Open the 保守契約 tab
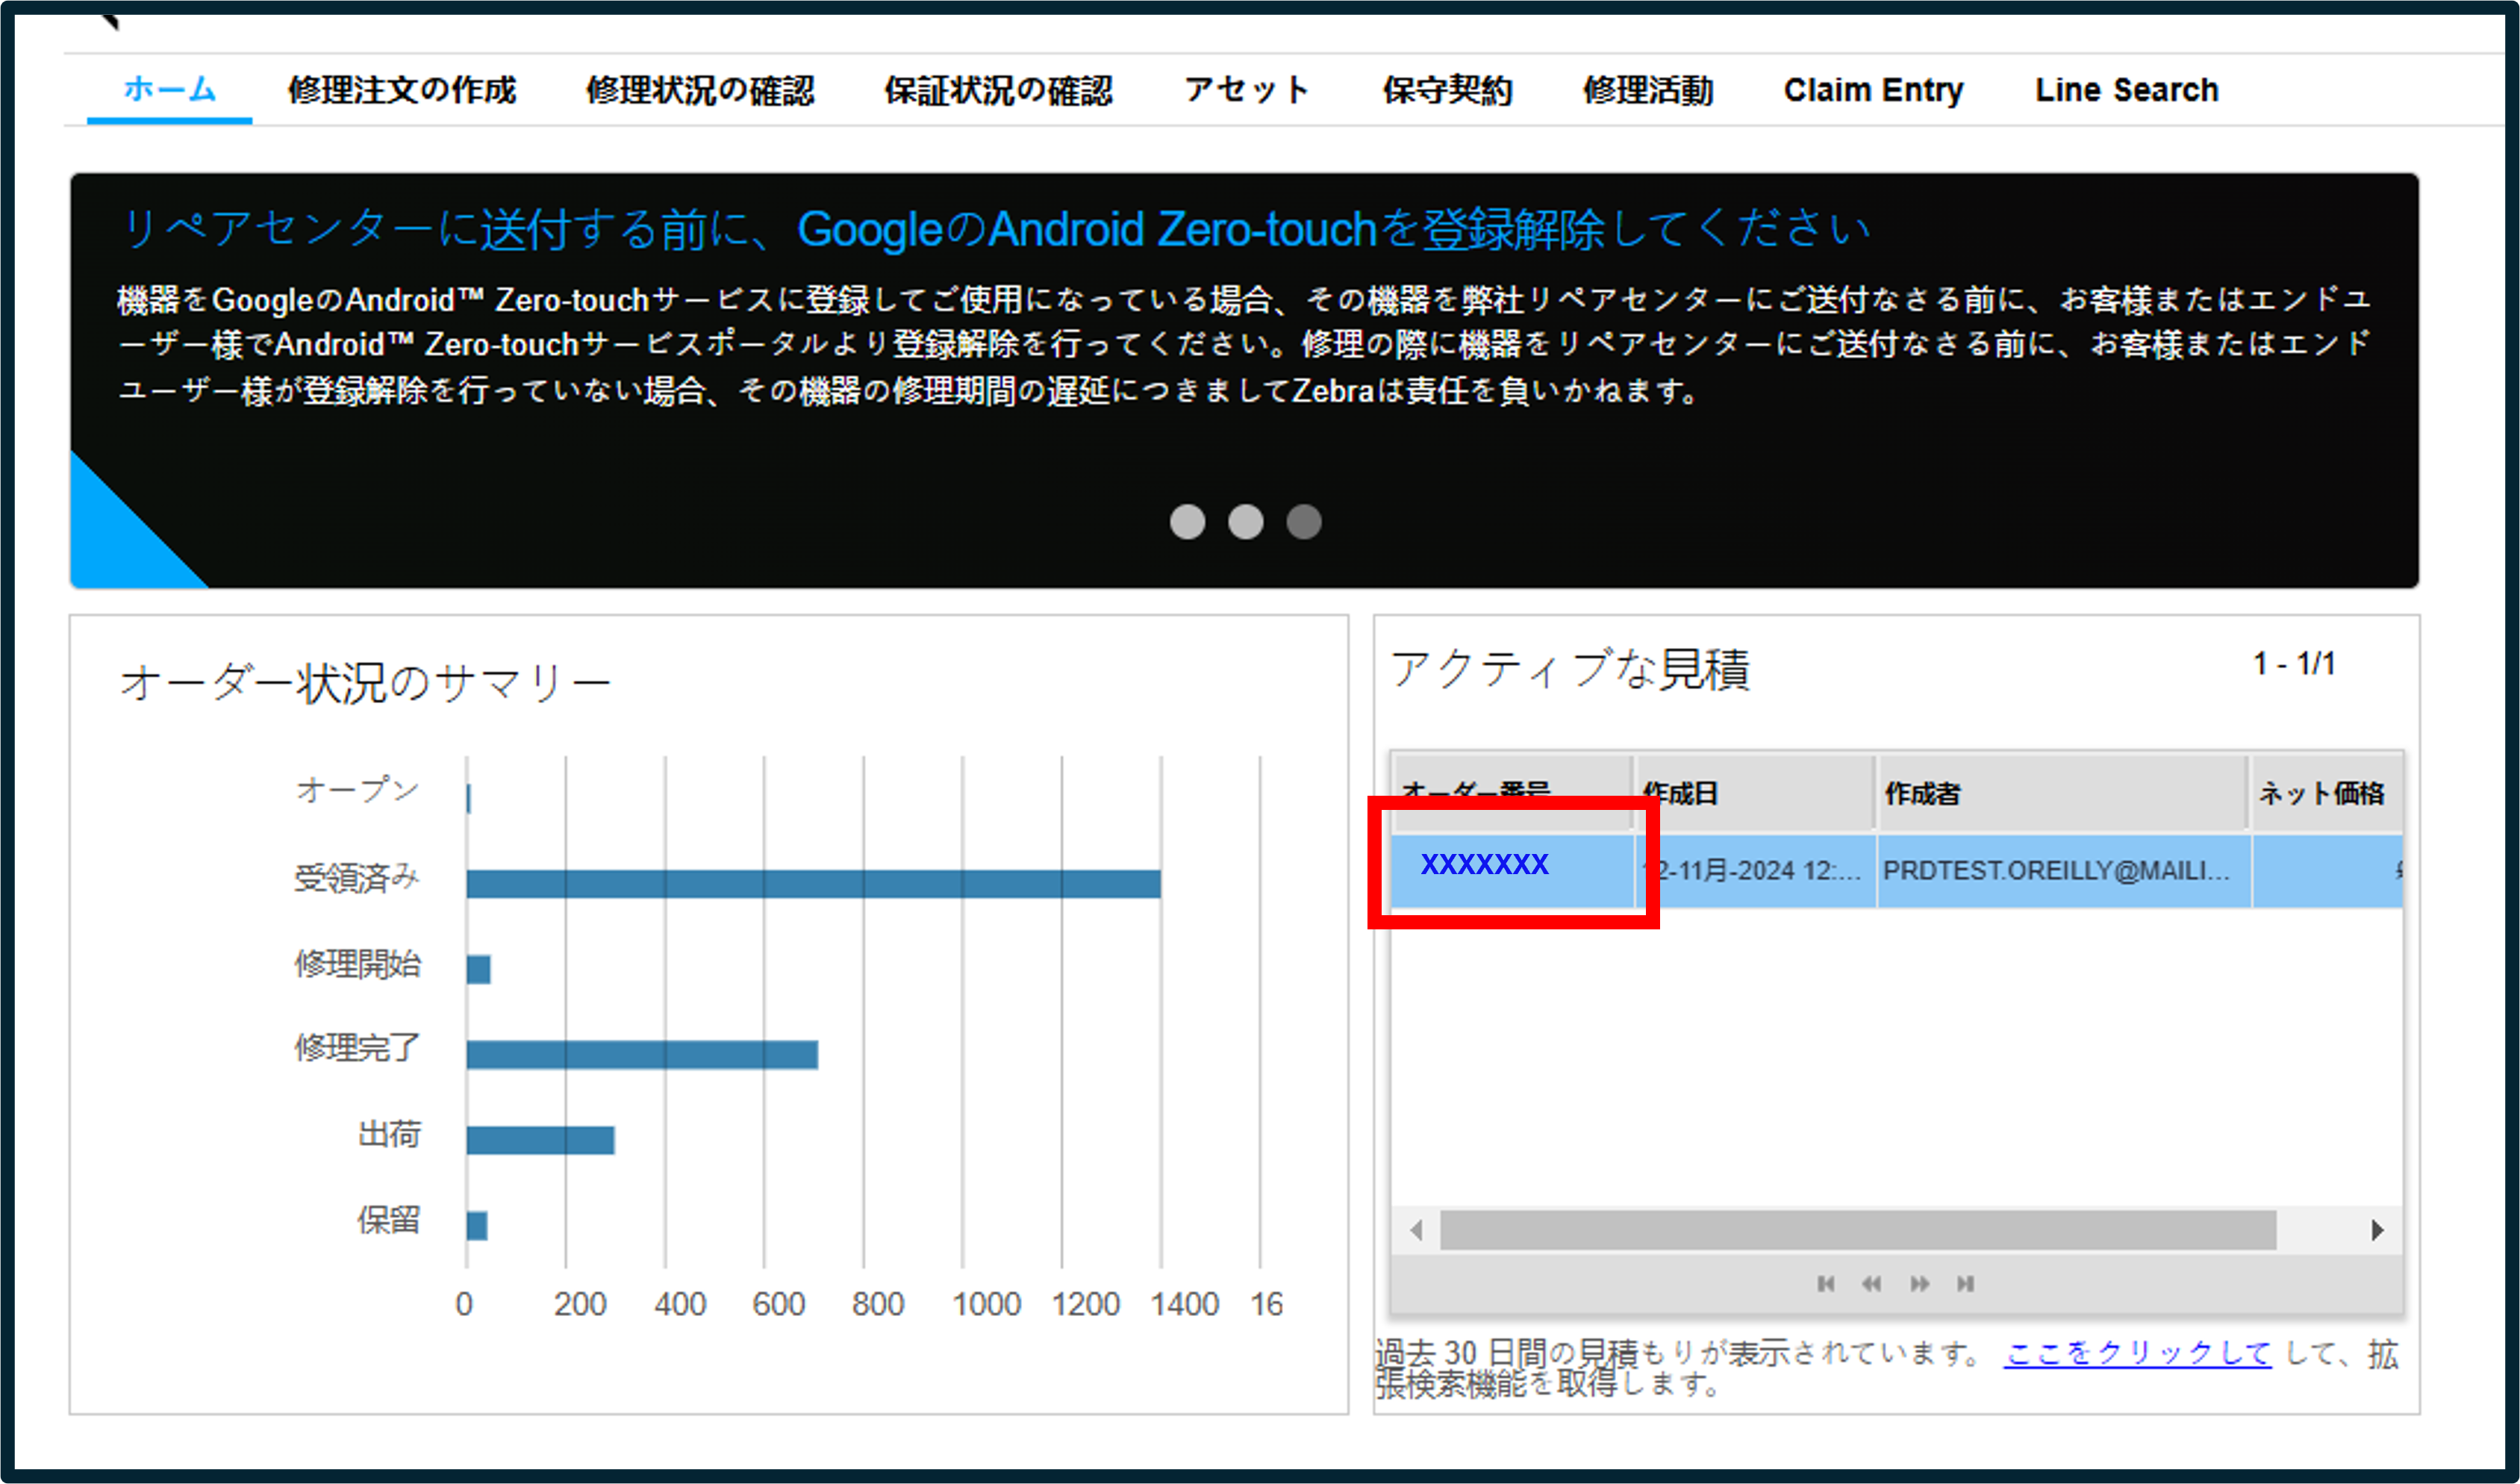This screenshot has width=2520, height=1484. point(1447,89)
